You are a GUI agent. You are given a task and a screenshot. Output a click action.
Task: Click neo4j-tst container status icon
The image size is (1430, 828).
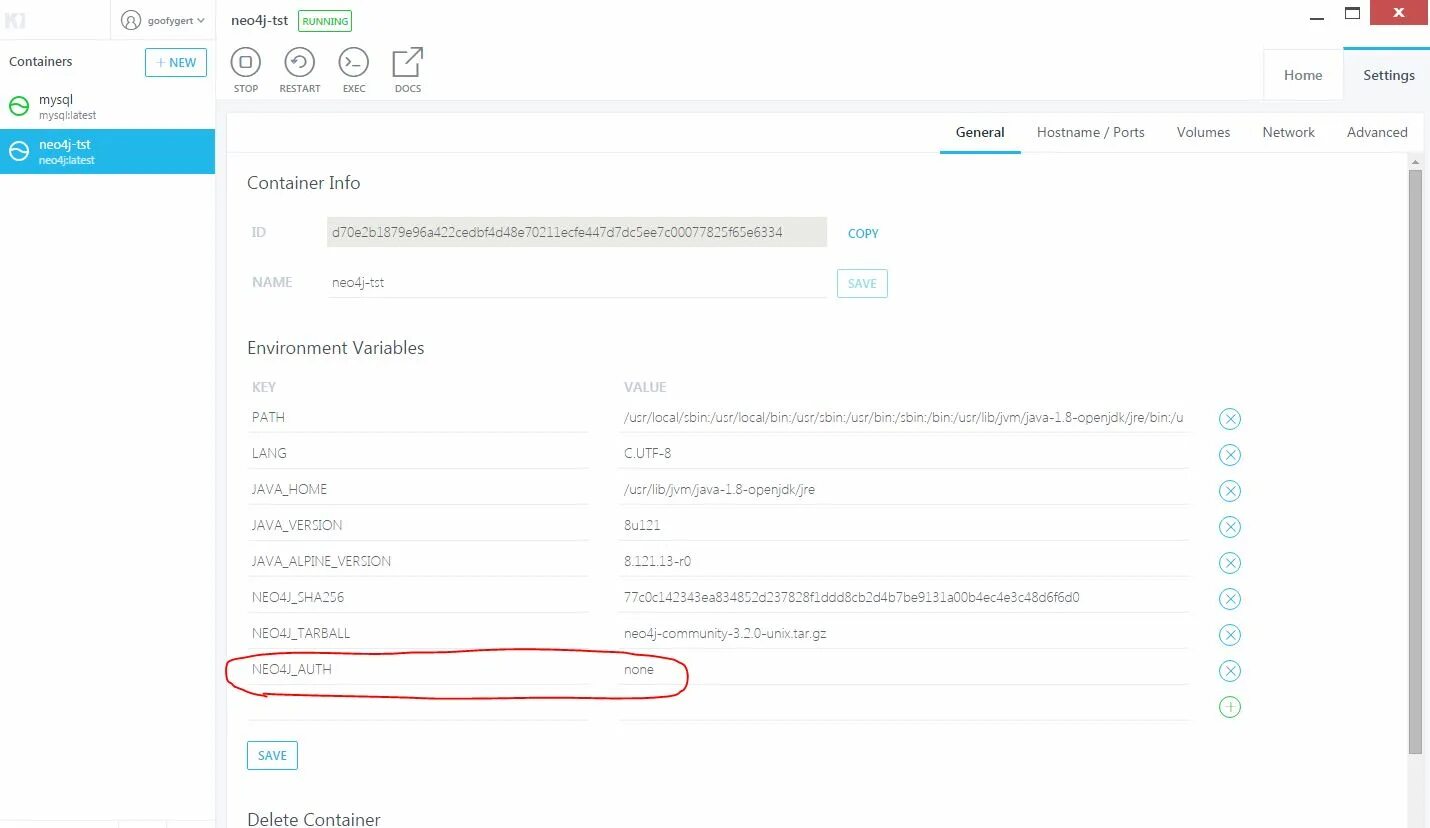click(x=19, y=151)
